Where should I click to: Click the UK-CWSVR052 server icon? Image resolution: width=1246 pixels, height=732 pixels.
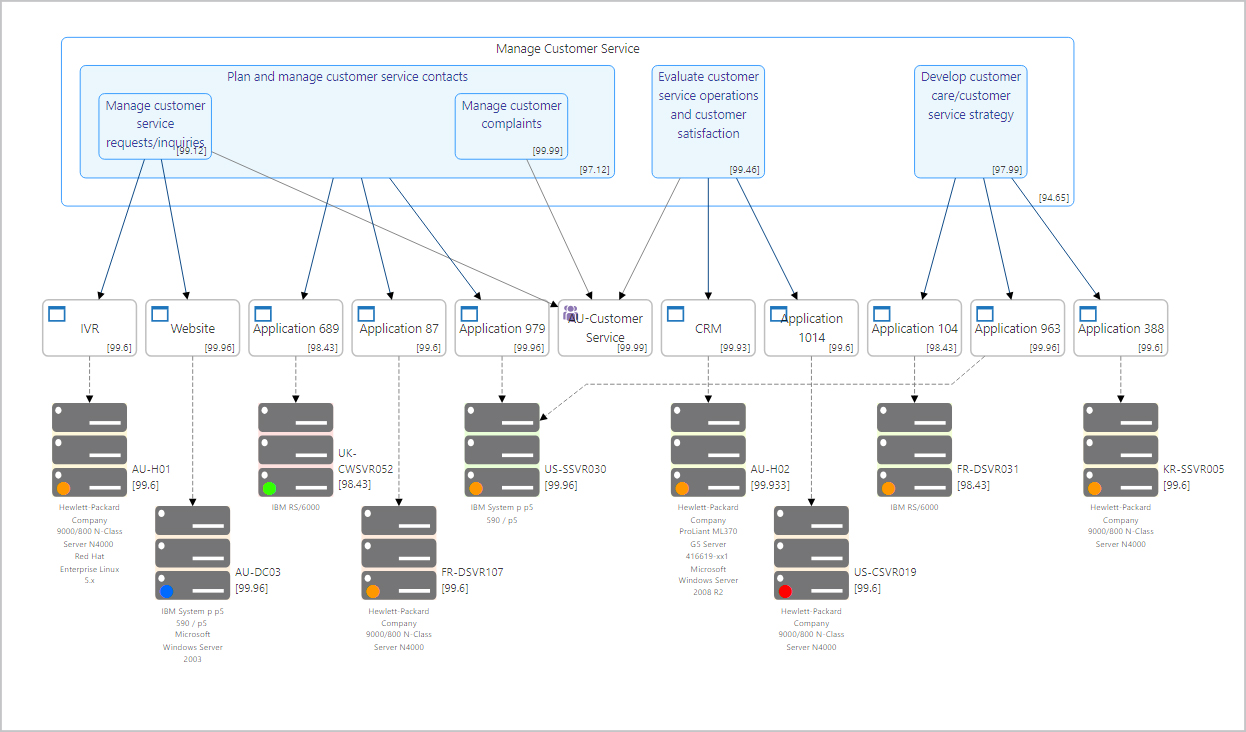(296, 450)
